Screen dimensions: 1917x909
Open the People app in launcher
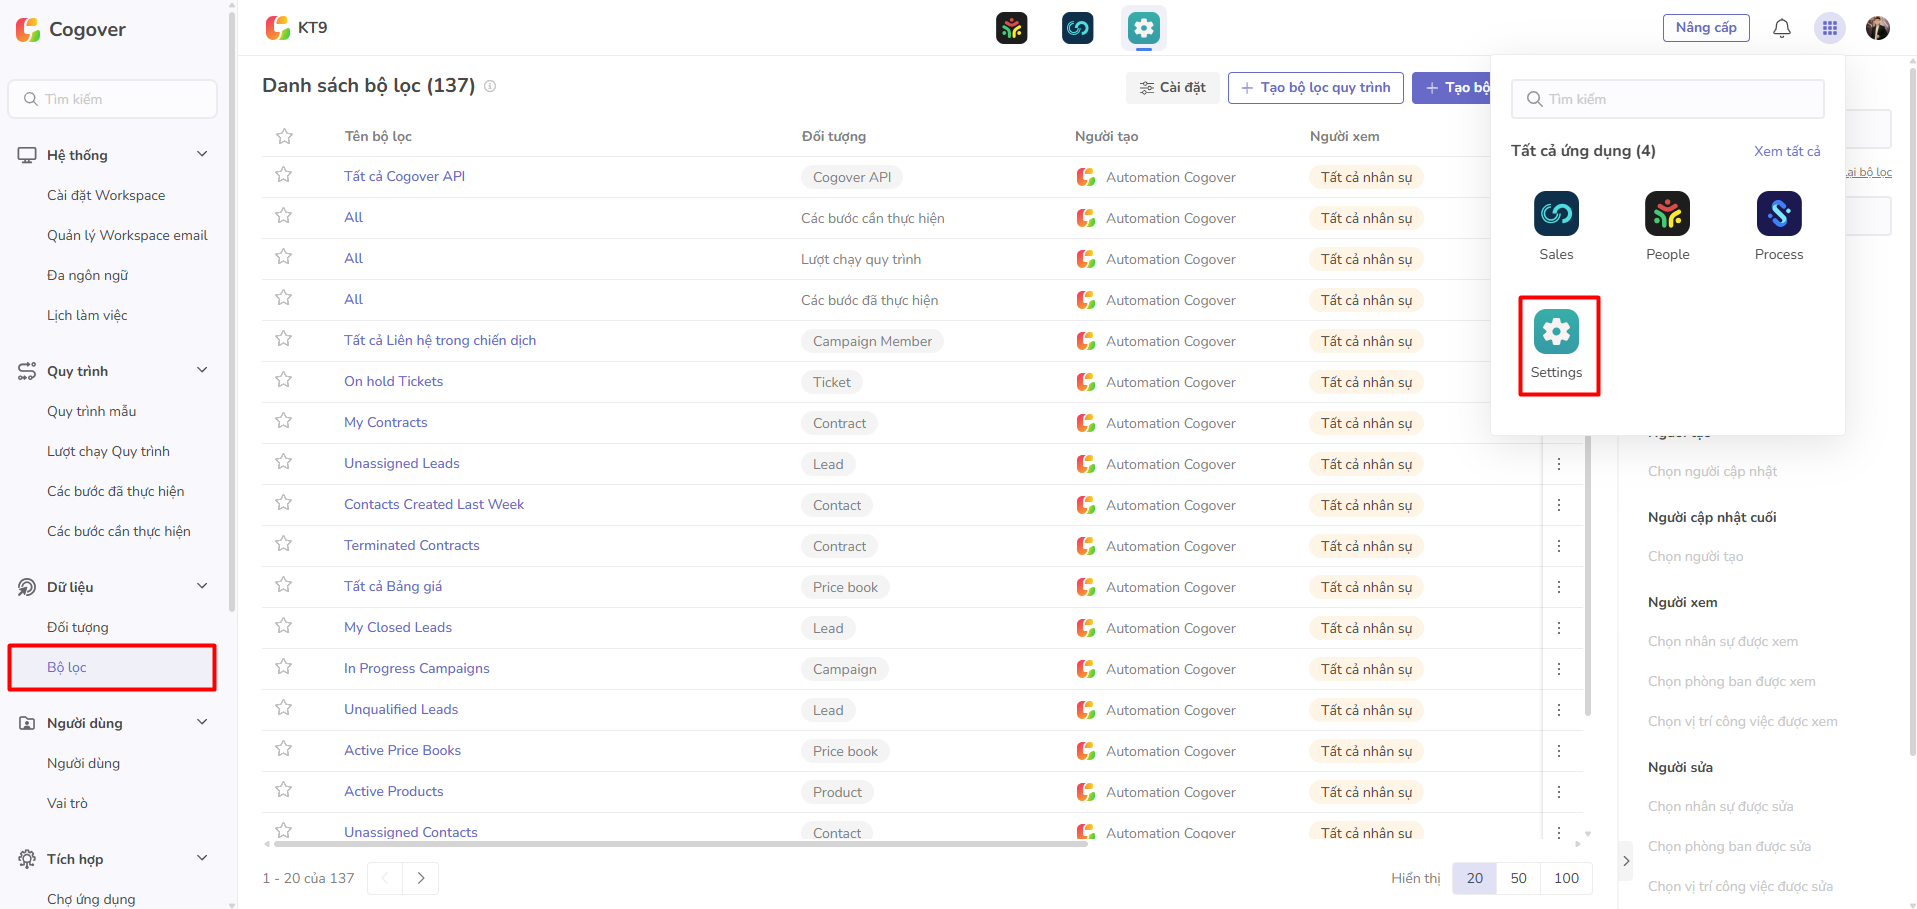pos(1667,214)
